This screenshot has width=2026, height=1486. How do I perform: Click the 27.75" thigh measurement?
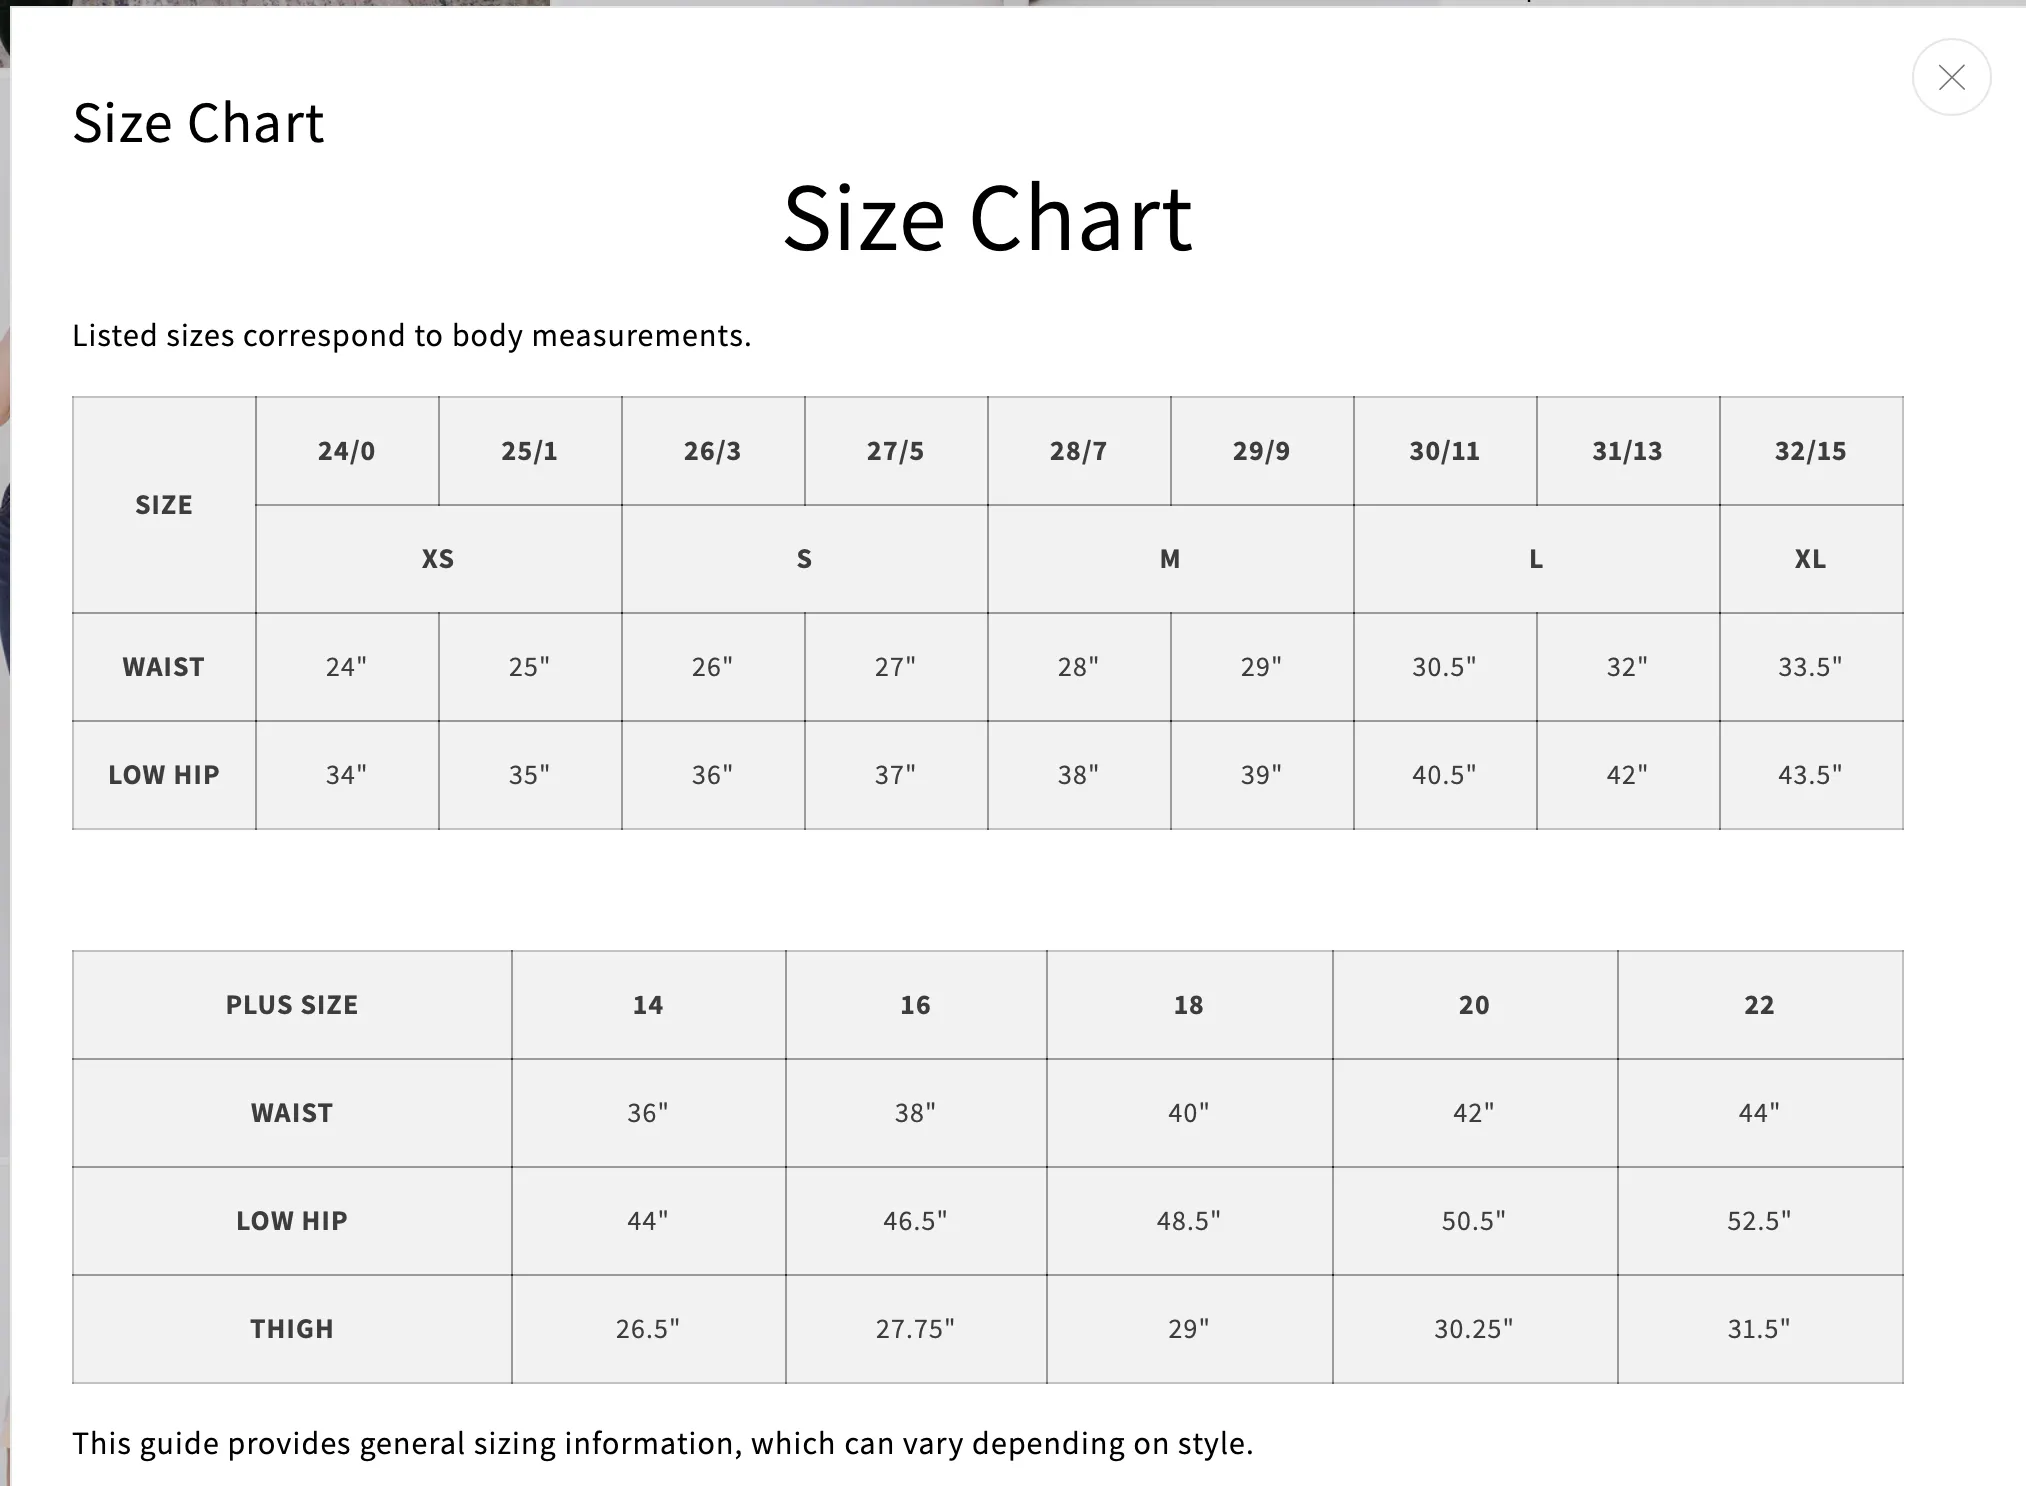click(x=915, y=1329)
